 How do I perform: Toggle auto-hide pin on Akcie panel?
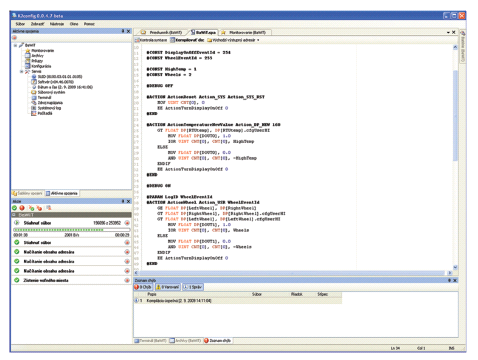[x=123, y=201]
